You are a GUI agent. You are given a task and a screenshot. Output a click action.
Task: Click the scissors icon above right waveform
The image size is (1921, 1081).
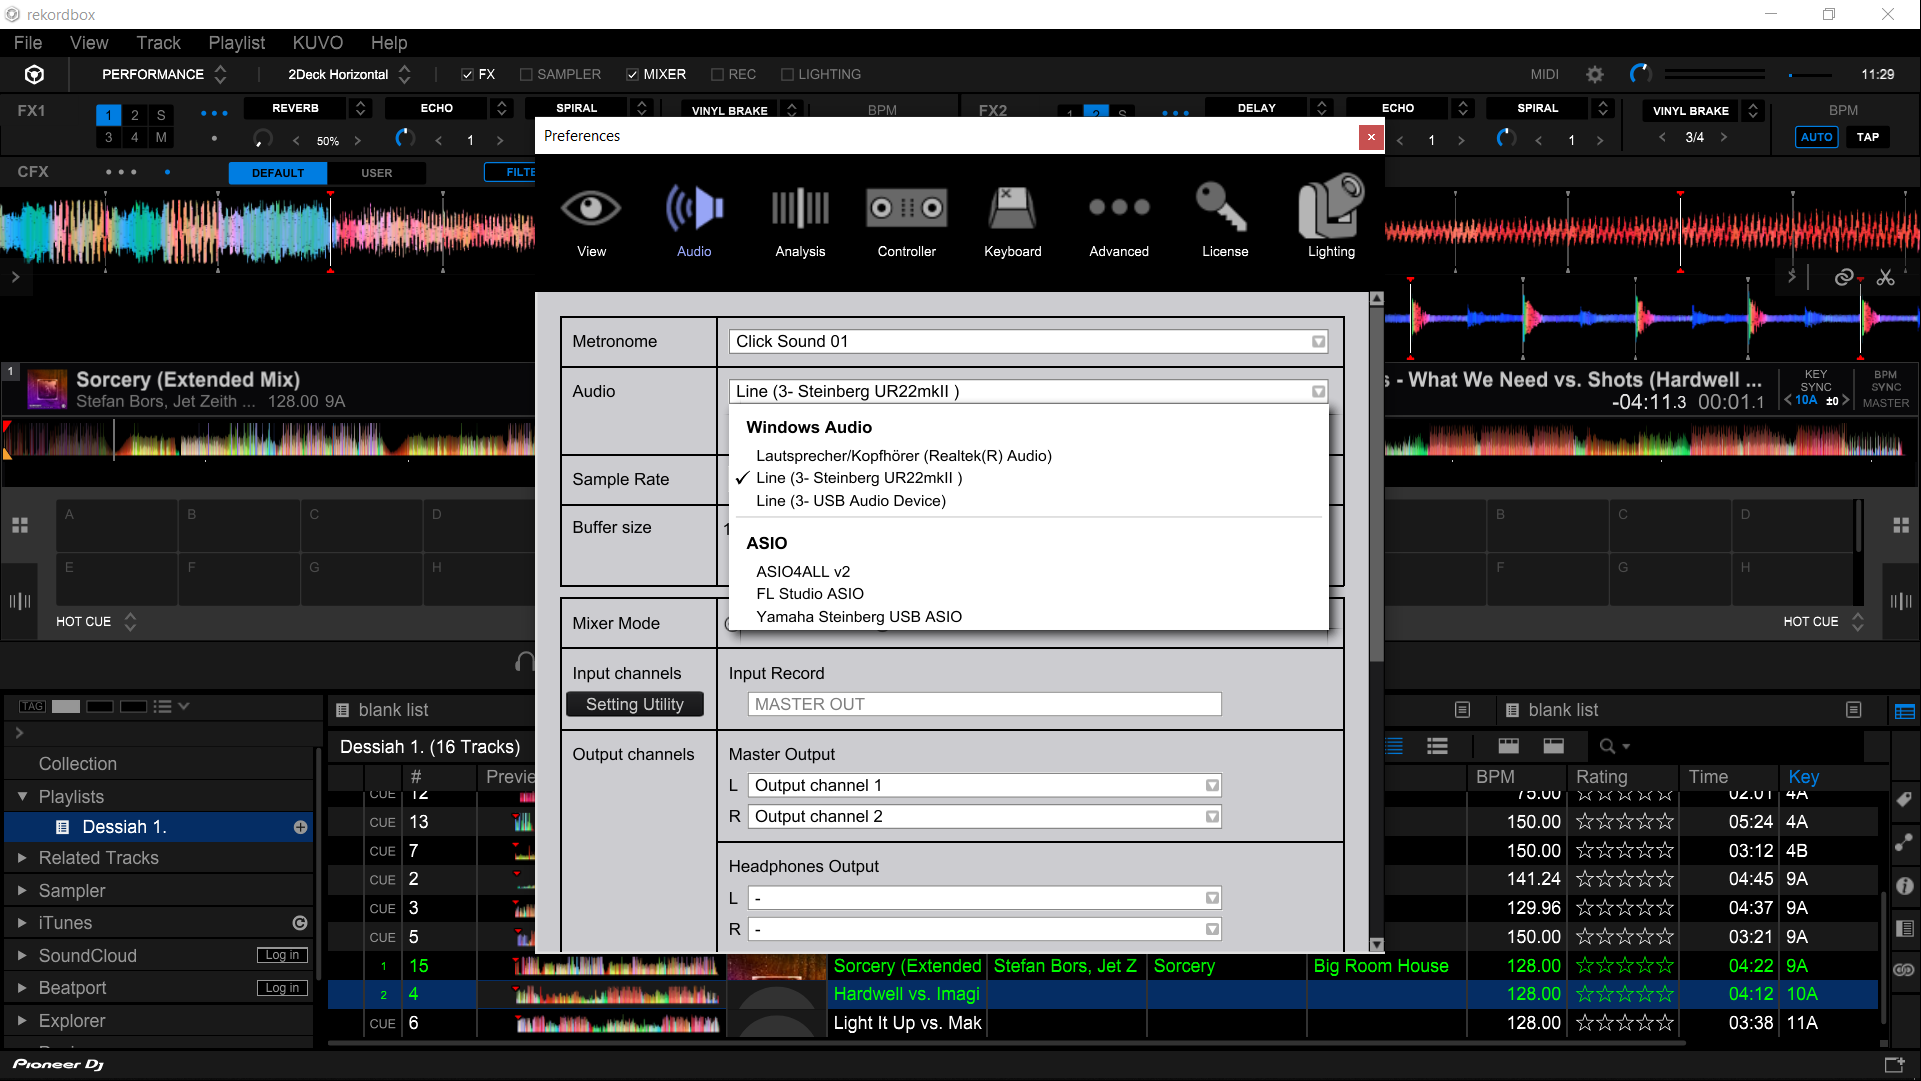pos(1886,277)
